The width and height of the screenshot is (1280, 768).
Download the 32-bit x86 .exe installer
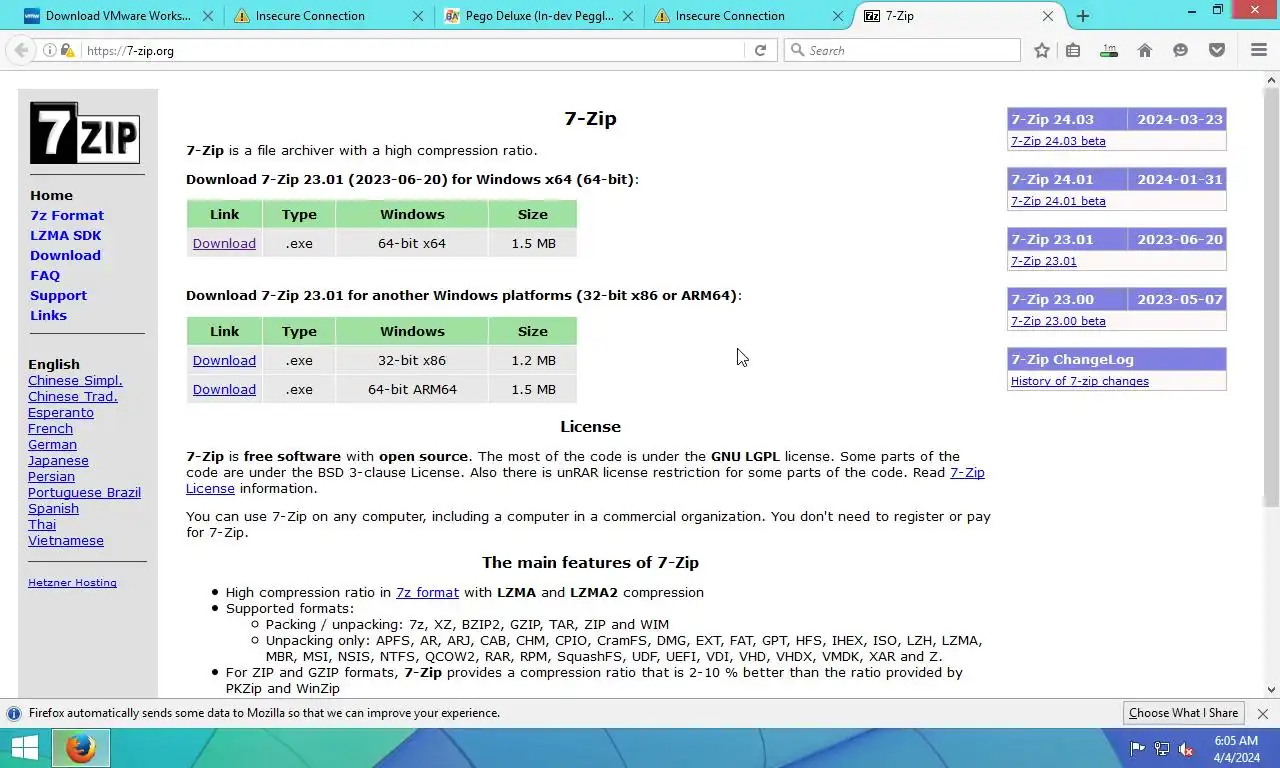[224, 360]
